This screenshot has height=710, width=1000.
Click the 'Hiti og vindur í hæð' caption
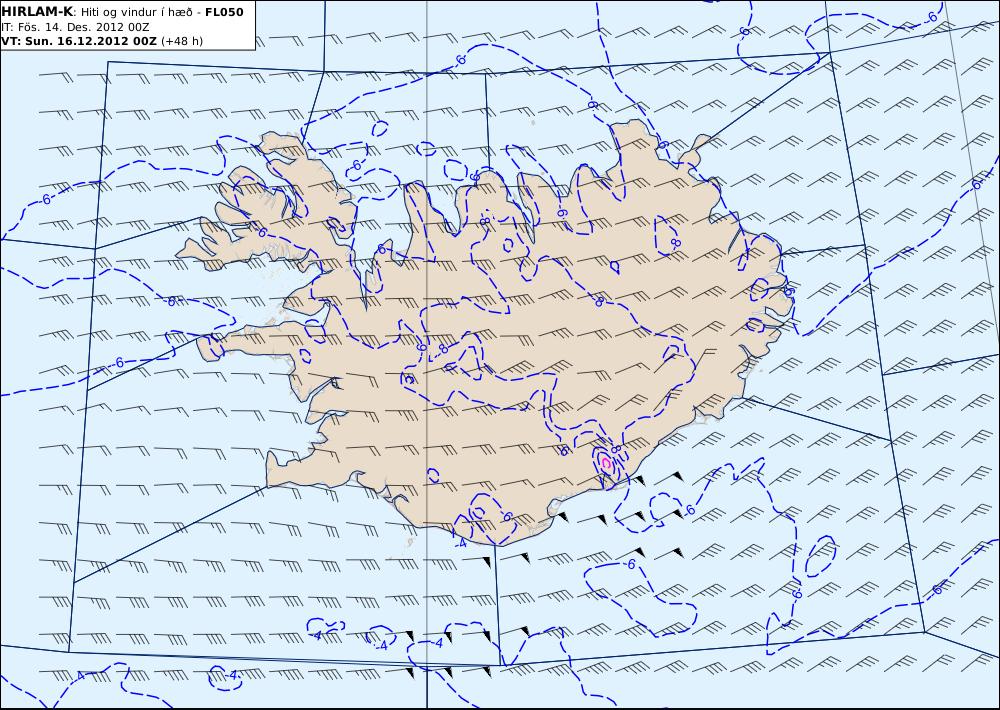135,13
